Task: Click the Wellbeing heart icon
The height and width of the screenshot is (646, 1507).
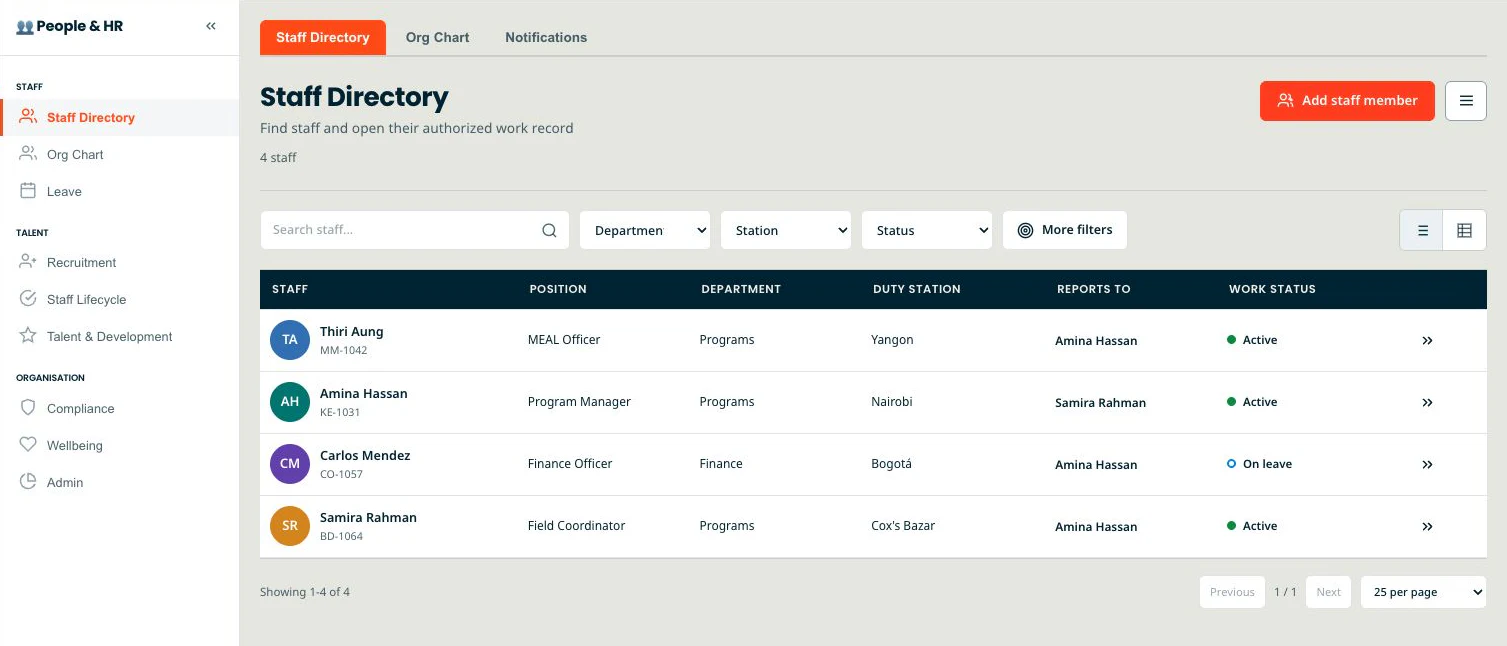Action: tap(28, 445)
